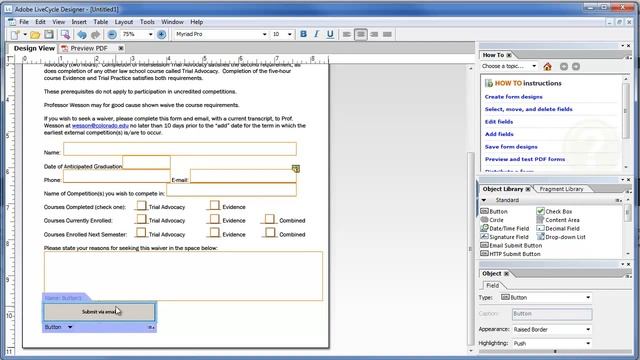Select Button object in Object Library
Image resolution: width=640 pixels, height=360 pixels.
pyautogui.click(x=494, y=211)
